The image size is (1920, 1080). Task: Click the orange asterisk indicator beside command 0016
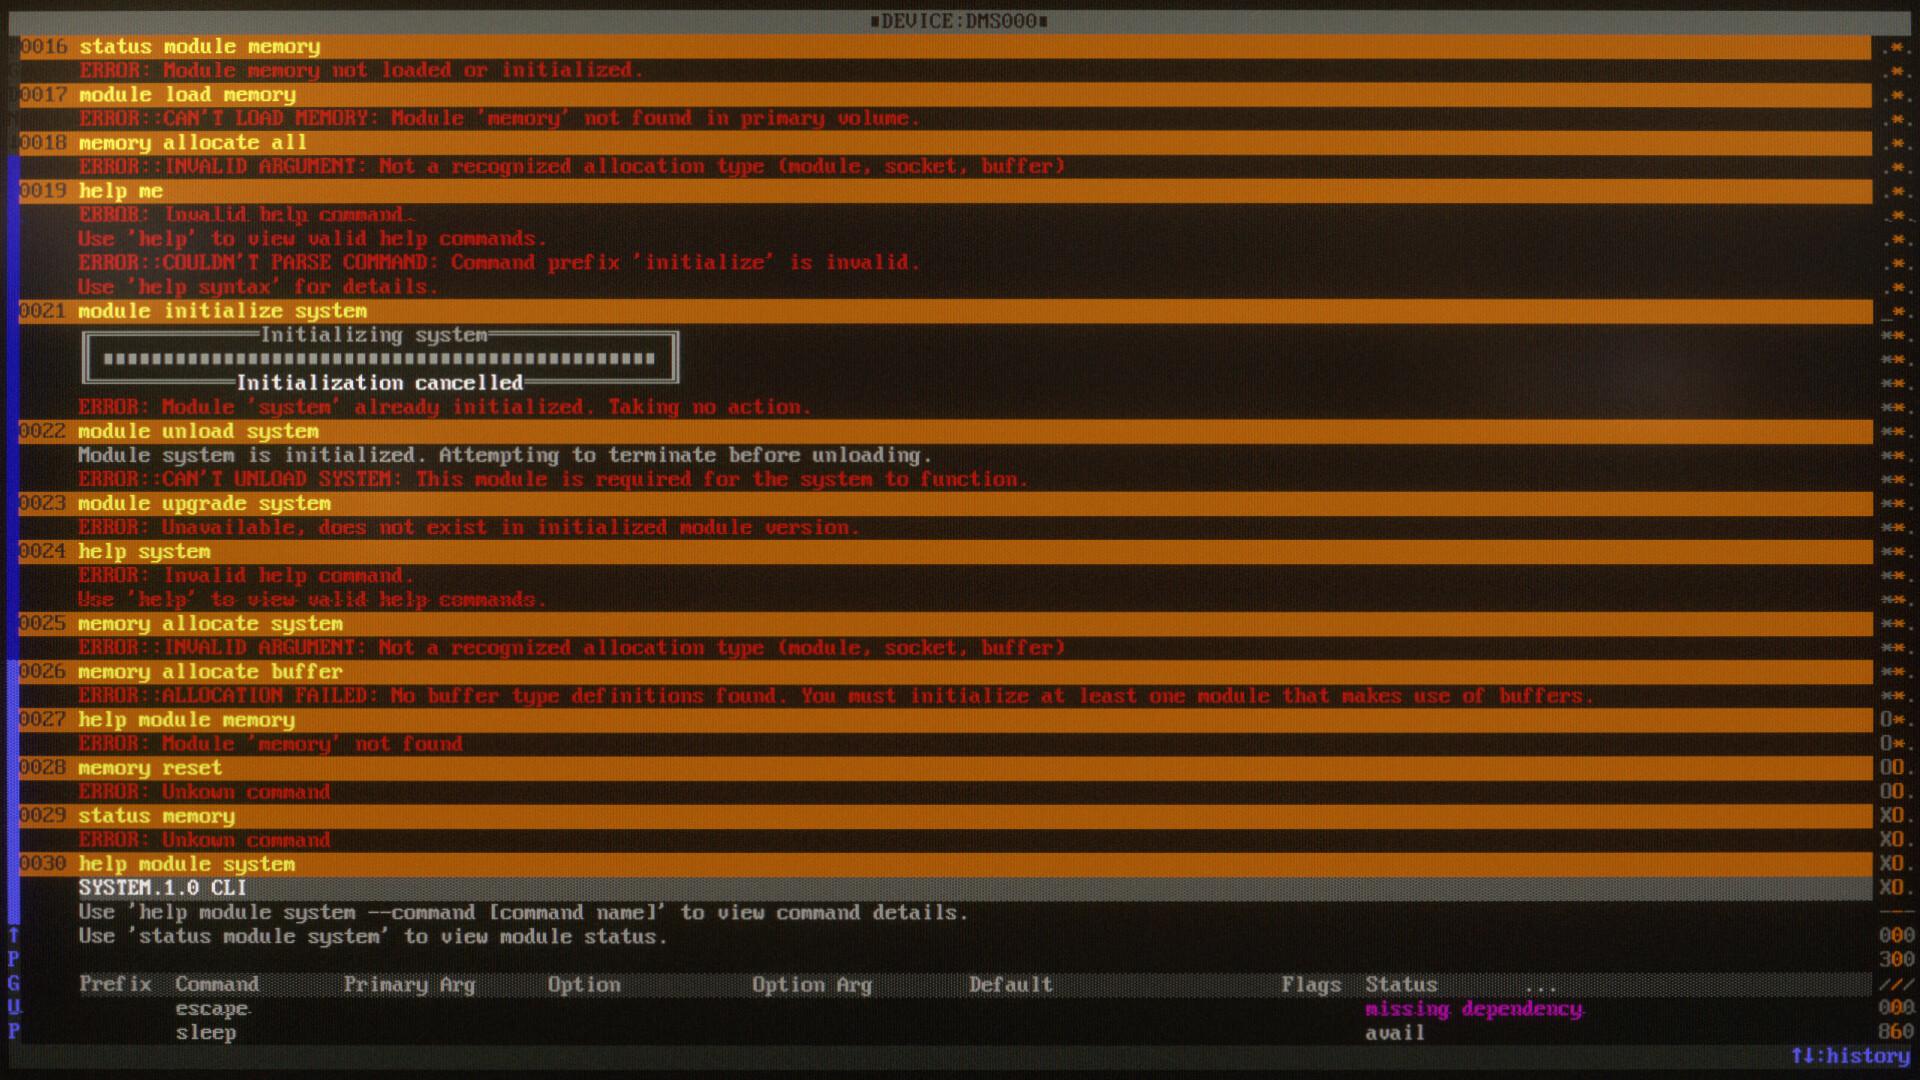click(x=1897, y=46)
